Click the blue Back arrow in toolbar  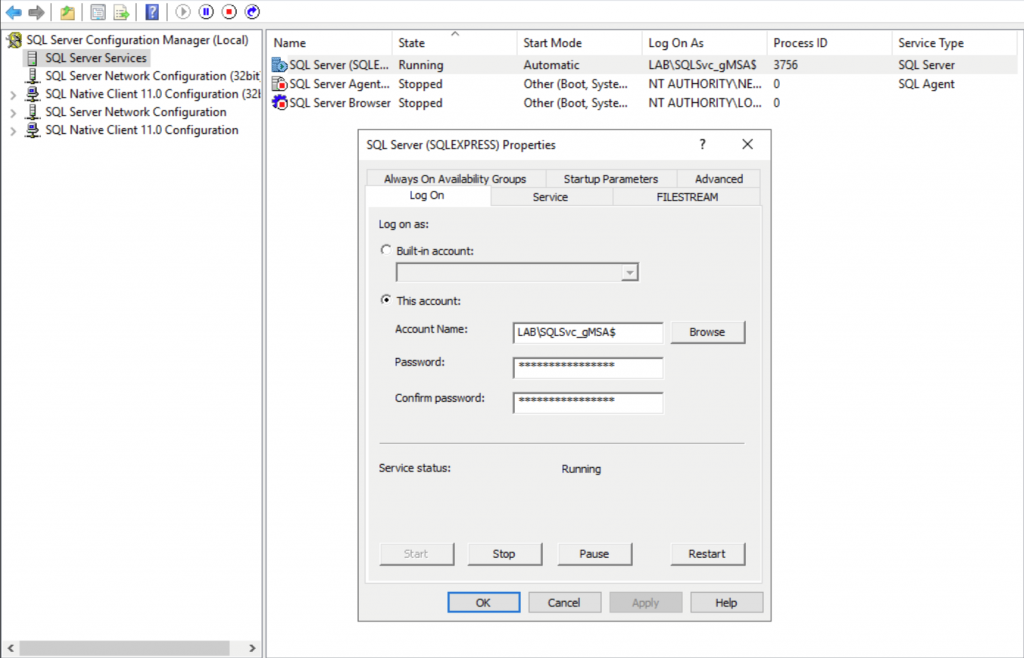pyautogui.click(x=14, y=12)
